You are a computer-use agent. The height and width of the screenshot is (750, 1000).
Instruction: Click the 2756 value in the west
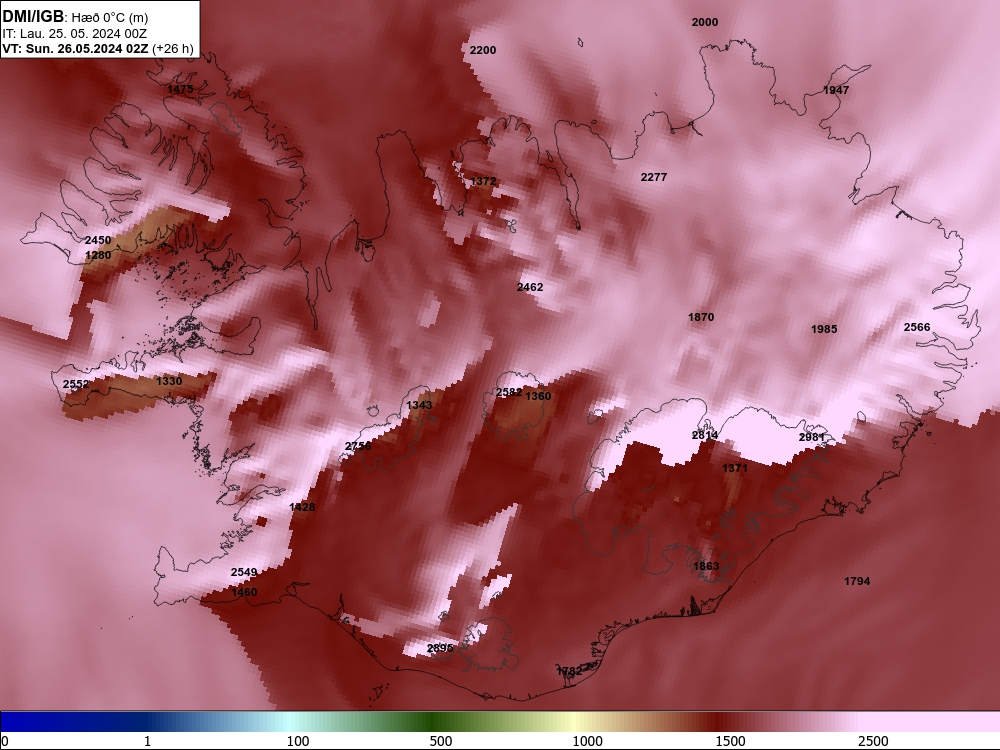358,446
